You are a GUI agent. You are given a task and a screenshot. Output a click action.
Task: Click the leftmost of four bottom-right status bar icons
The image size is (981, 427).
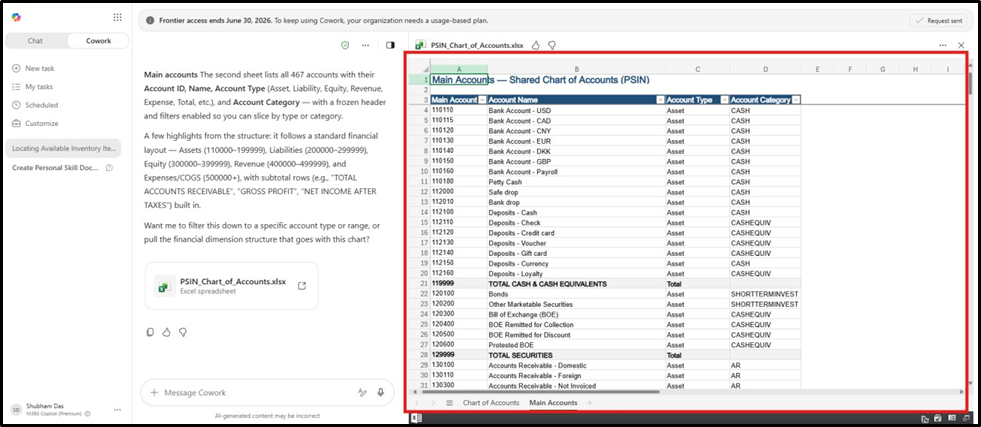[925, 419]
